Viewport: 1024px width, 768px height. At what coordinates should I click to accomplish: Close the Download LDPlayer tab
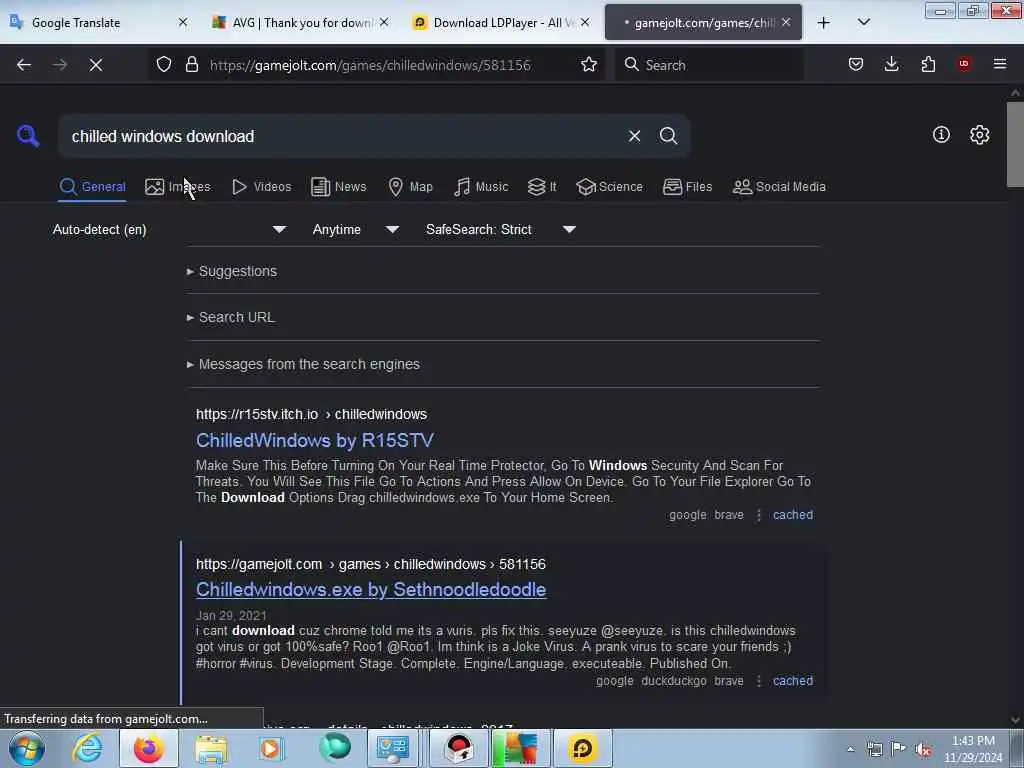coord(585,22)
